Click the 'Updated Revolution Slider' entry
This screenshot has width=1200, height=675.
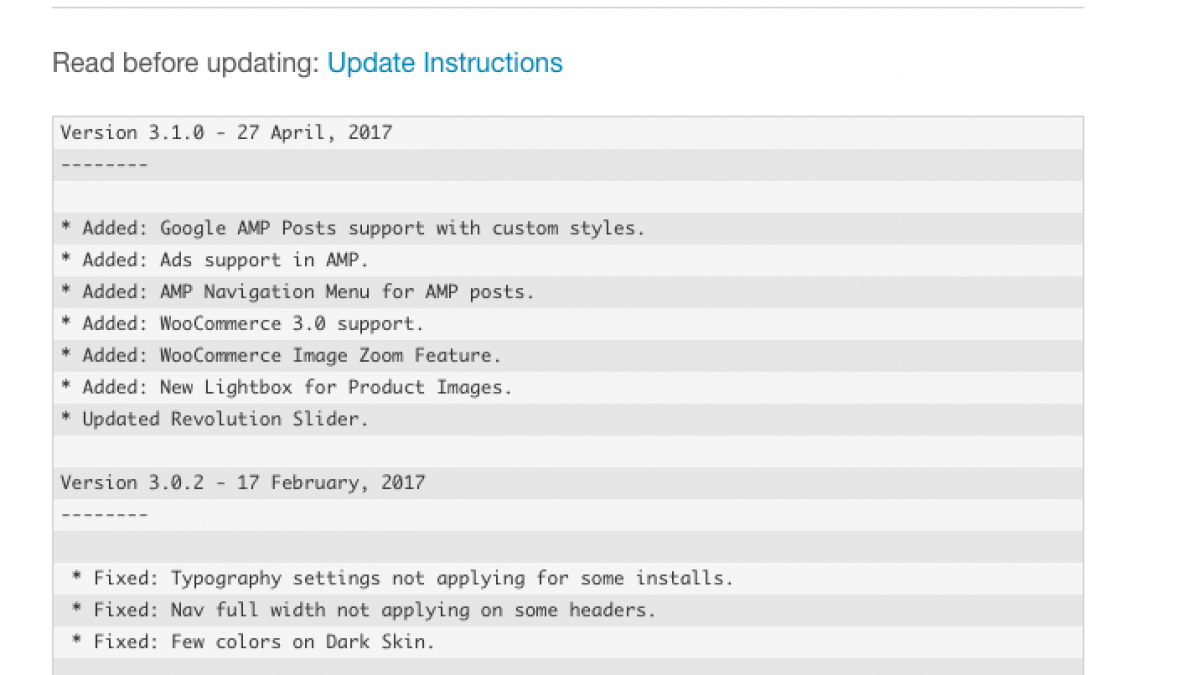(225, 419)
